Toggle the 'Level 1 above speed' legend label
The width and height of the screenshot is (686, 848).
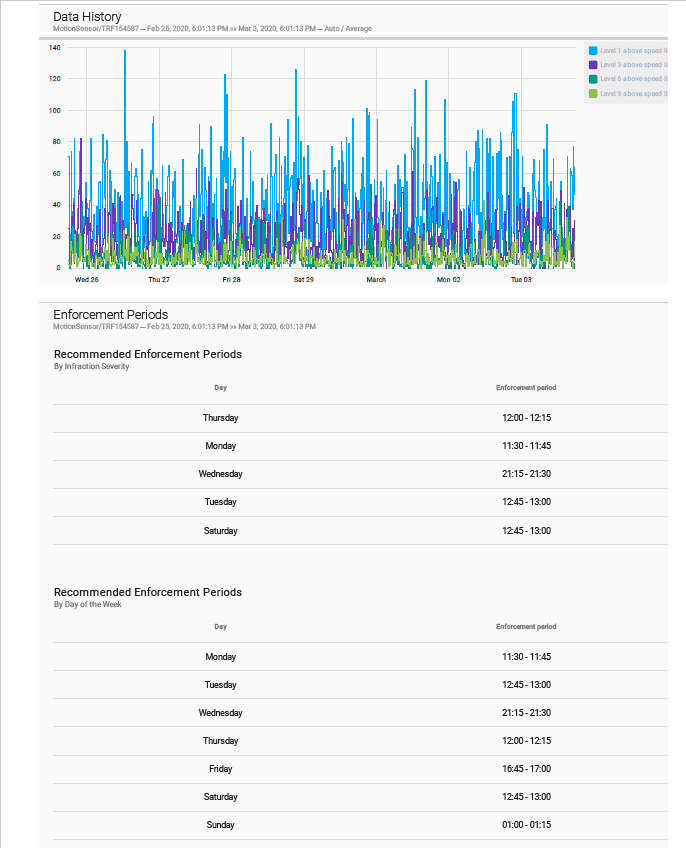pos(634,50)
